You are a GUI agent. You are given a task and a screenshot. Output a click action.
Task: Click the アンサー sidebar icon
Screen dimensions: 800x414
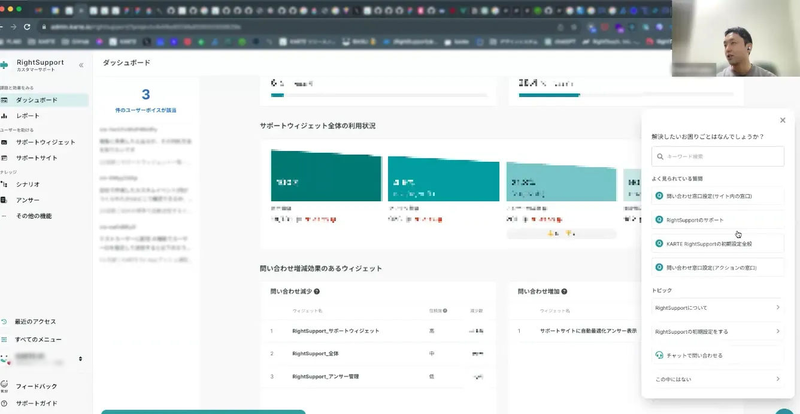point(4,200)
